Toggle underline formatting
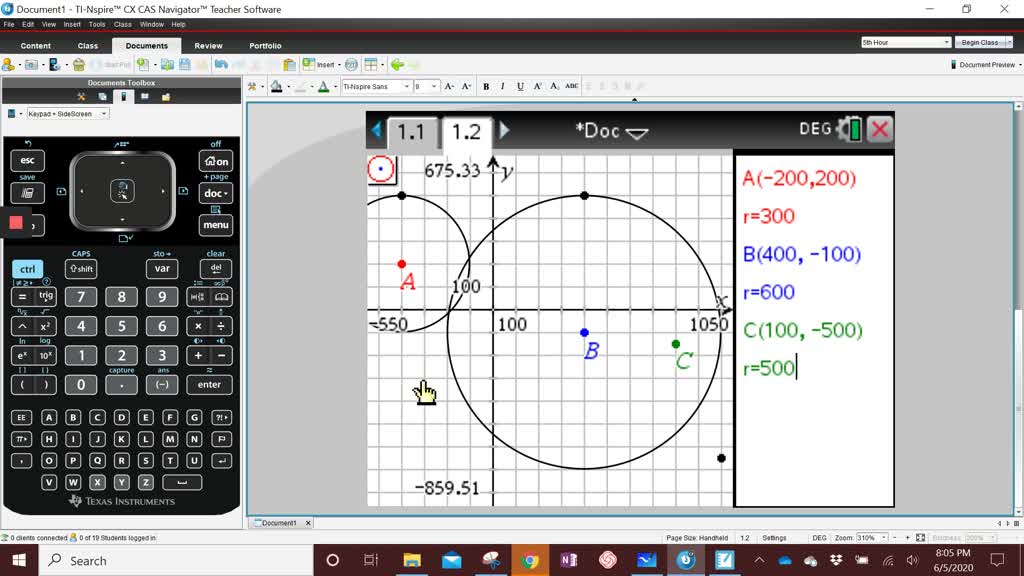Image resolution: width=1024 pixels, height=576 pixels. 520,86
